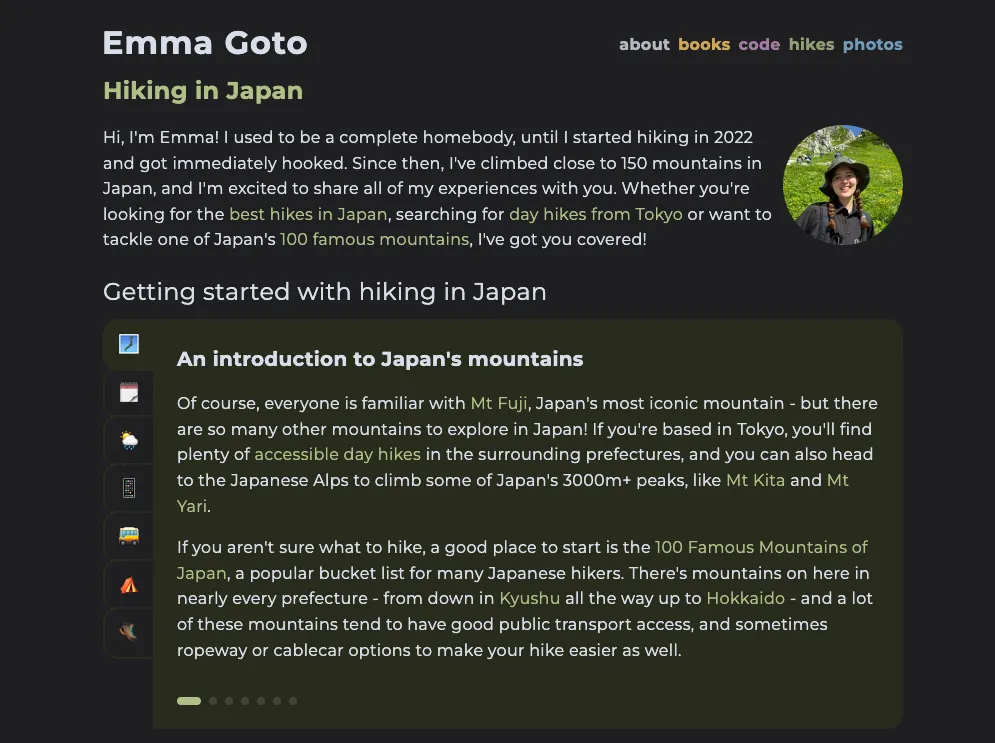Image resolution: width=995 pixels, height=743 pixels.
Task: Switch to the weather cloud icon tab
Action: click(128, 441)
